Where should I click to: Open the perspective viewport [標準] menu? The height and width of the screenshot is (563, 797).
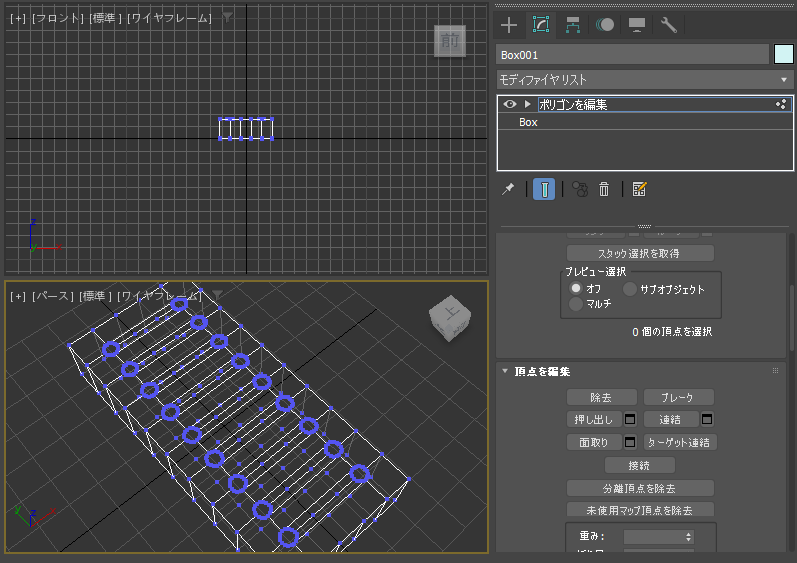point(96,296)
